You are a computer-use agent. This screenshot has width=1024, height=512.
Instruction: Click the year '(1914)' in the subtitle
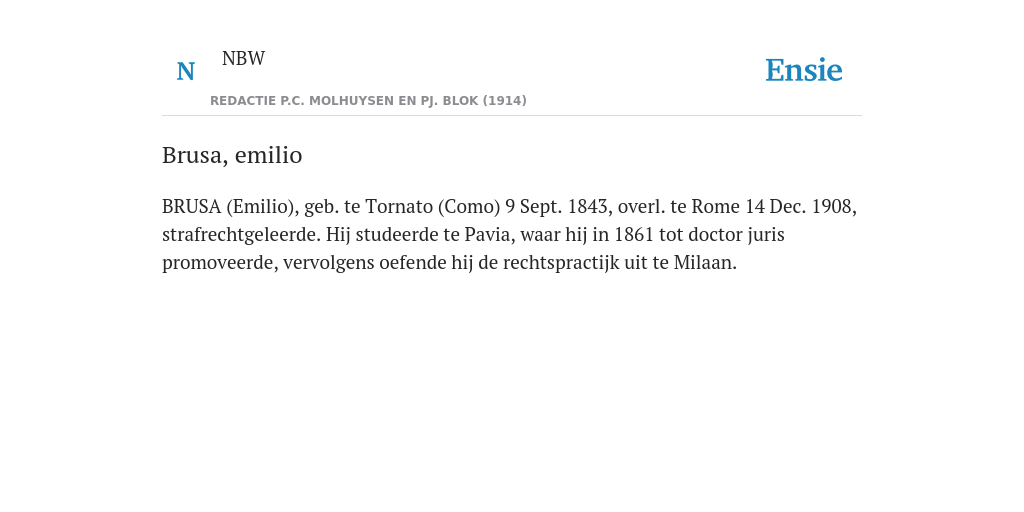tap(504, 101)
